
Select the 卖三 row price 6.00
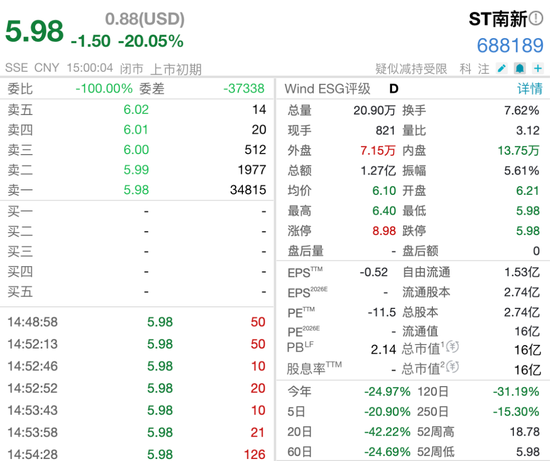tap(136, 149)
